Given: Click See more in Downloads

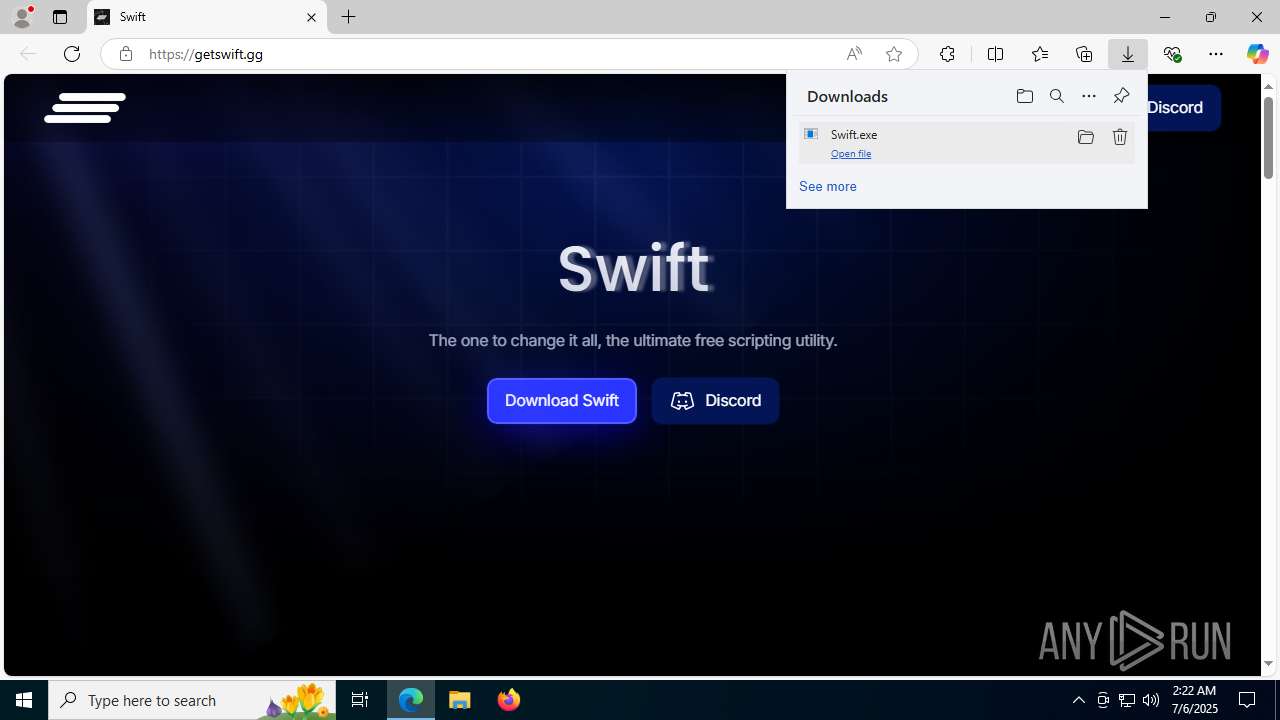Looking at the screenshot, I should 828,186.
